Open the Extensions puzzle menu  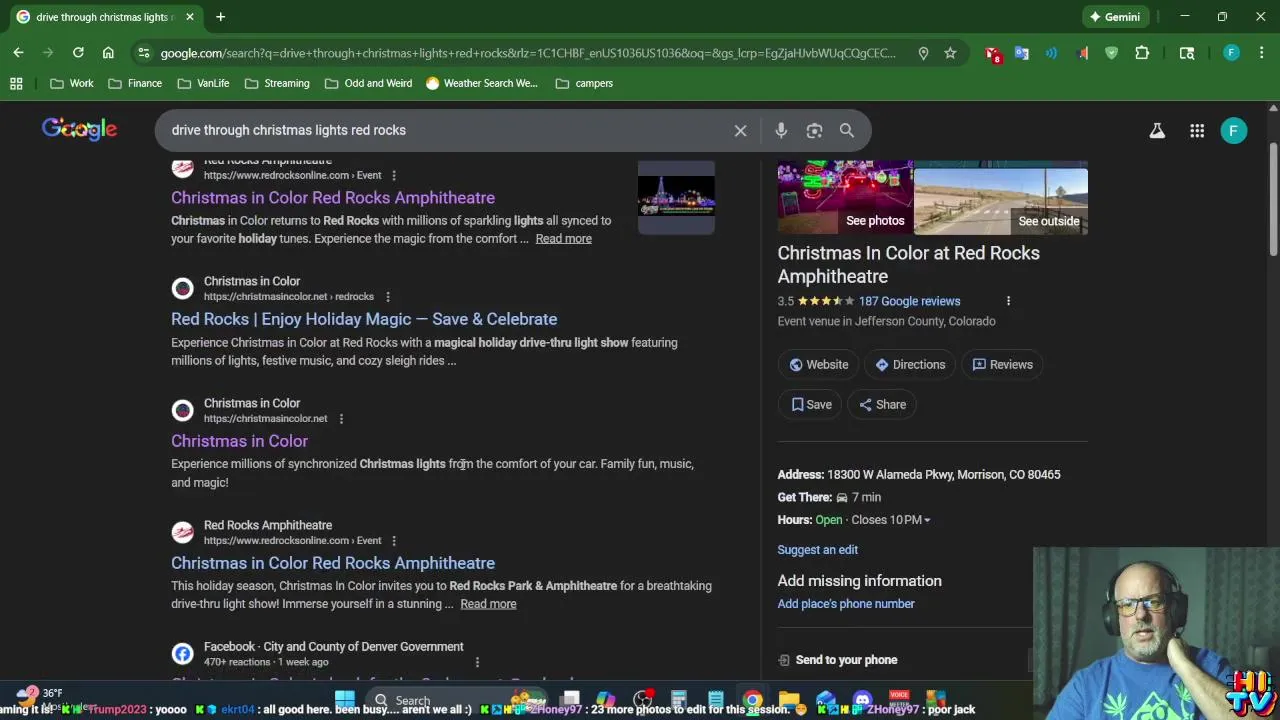tap(1142, 53)
